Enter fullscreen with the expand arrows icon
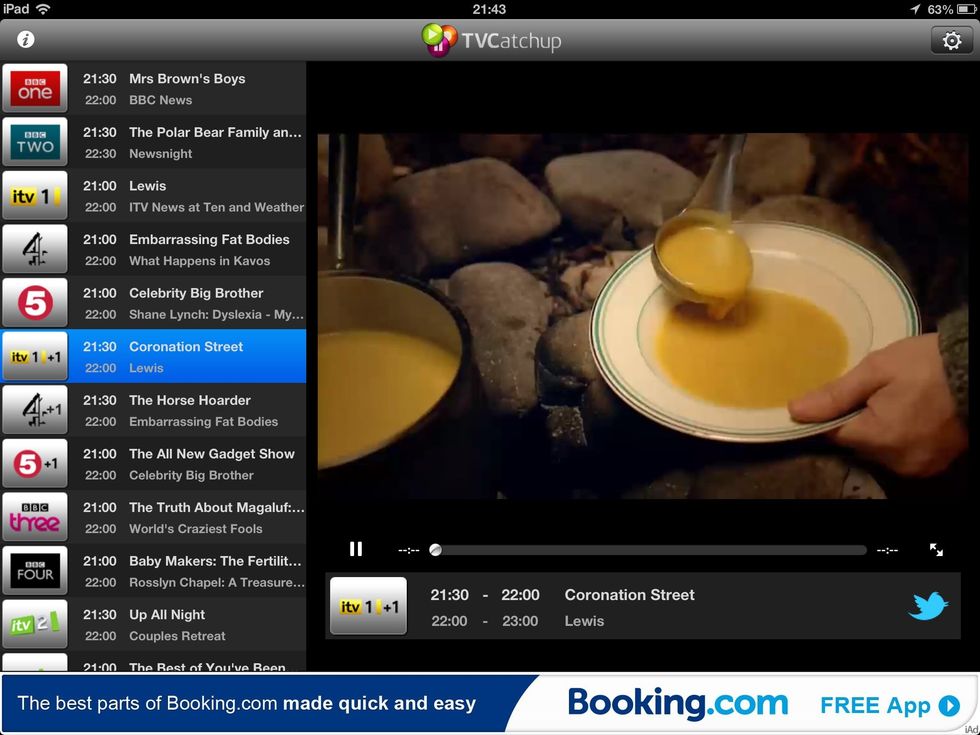The width and height of the screenshot is (980, 735). pos(936,549)
